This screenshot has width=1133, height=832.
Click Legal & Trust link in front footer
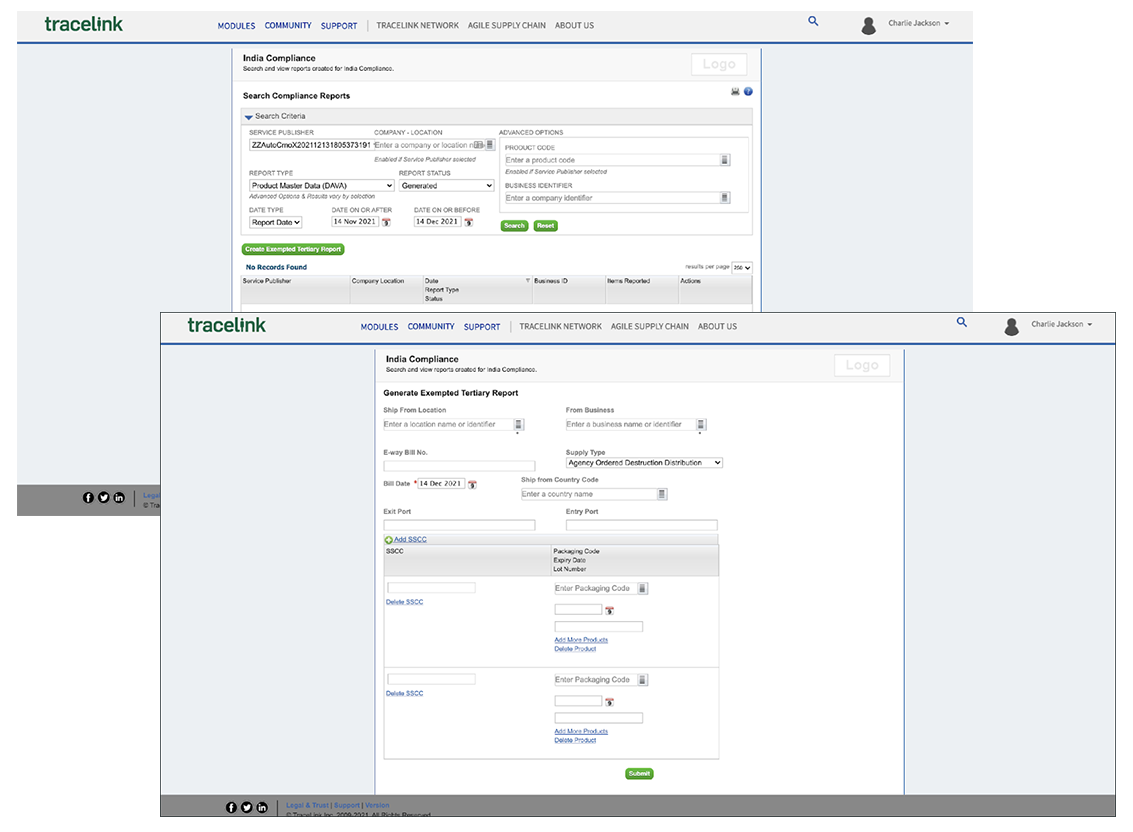tap(307, 805)
